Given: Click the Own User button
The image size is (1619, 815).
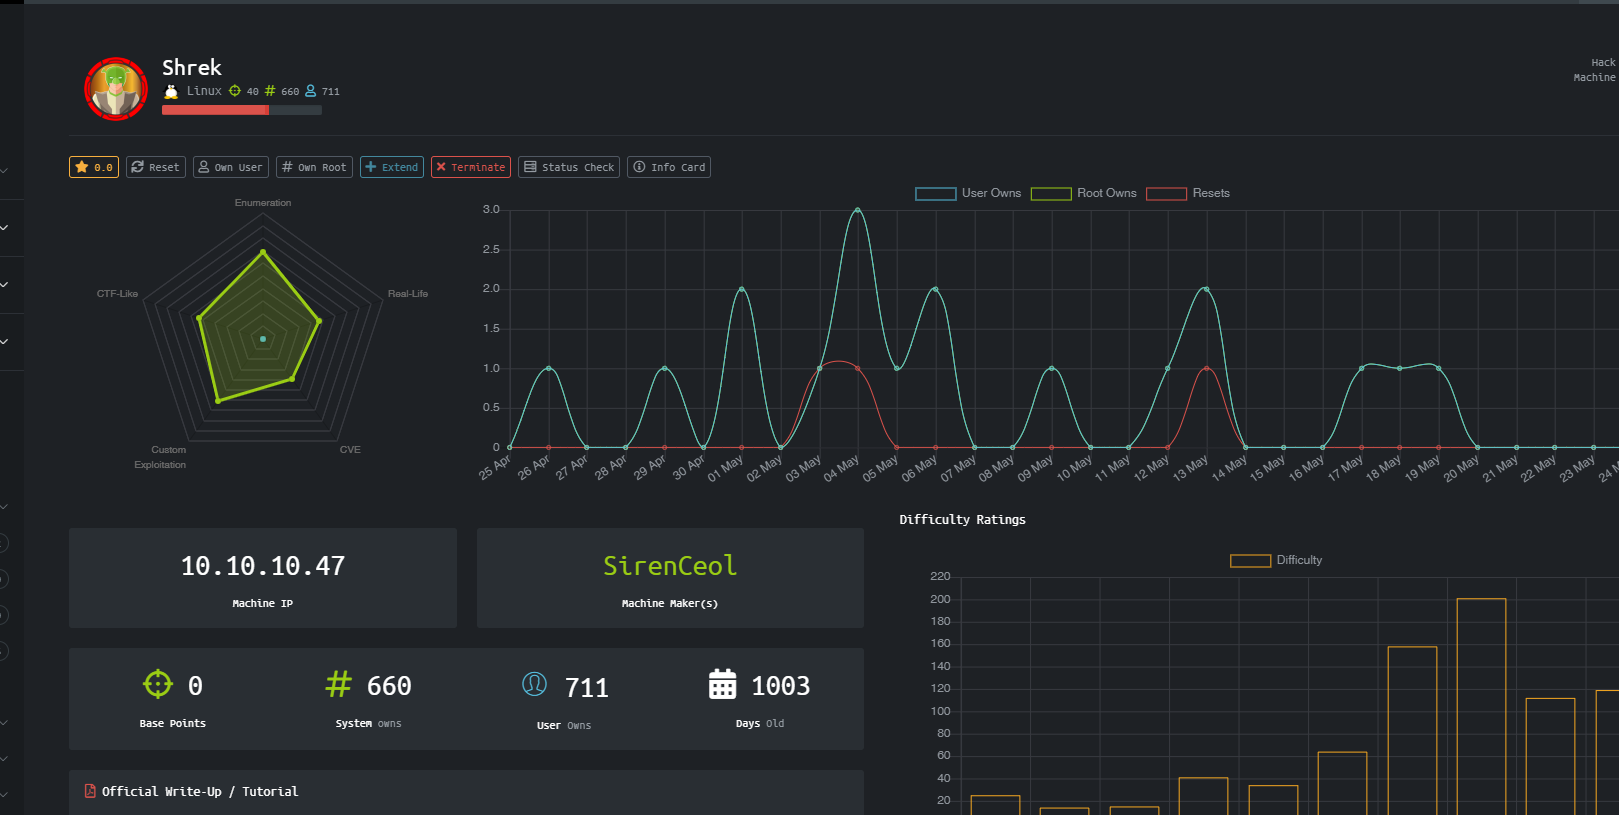Looking at the screenshot, I should (230, 167).
